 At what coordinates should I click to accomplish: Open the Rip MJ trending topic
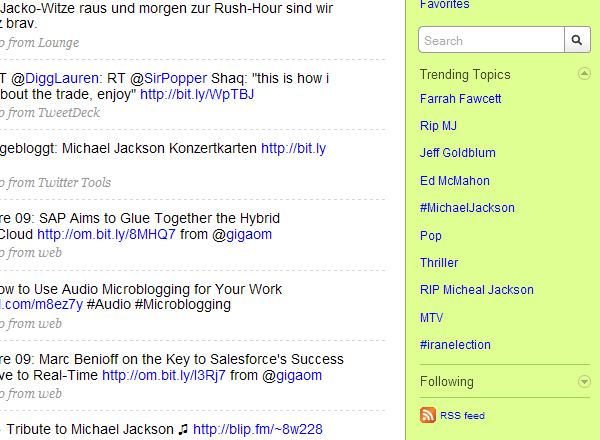(x=438, y=126)
